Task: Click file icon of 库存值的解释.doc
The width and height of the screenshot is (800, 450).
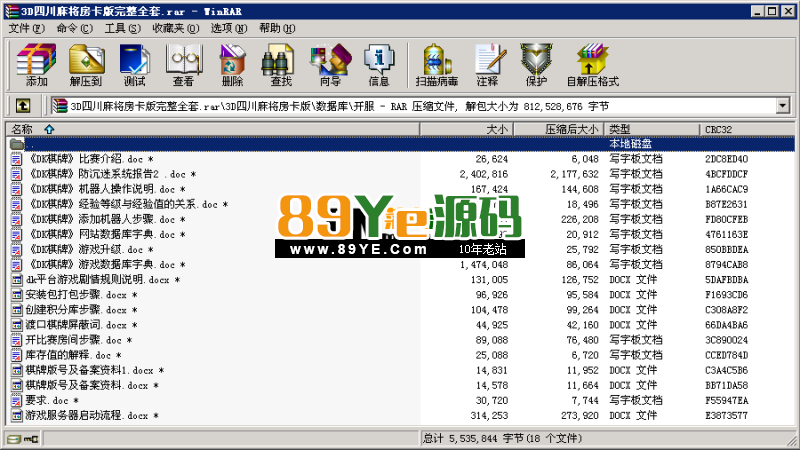Action: (x=17, y=355)
